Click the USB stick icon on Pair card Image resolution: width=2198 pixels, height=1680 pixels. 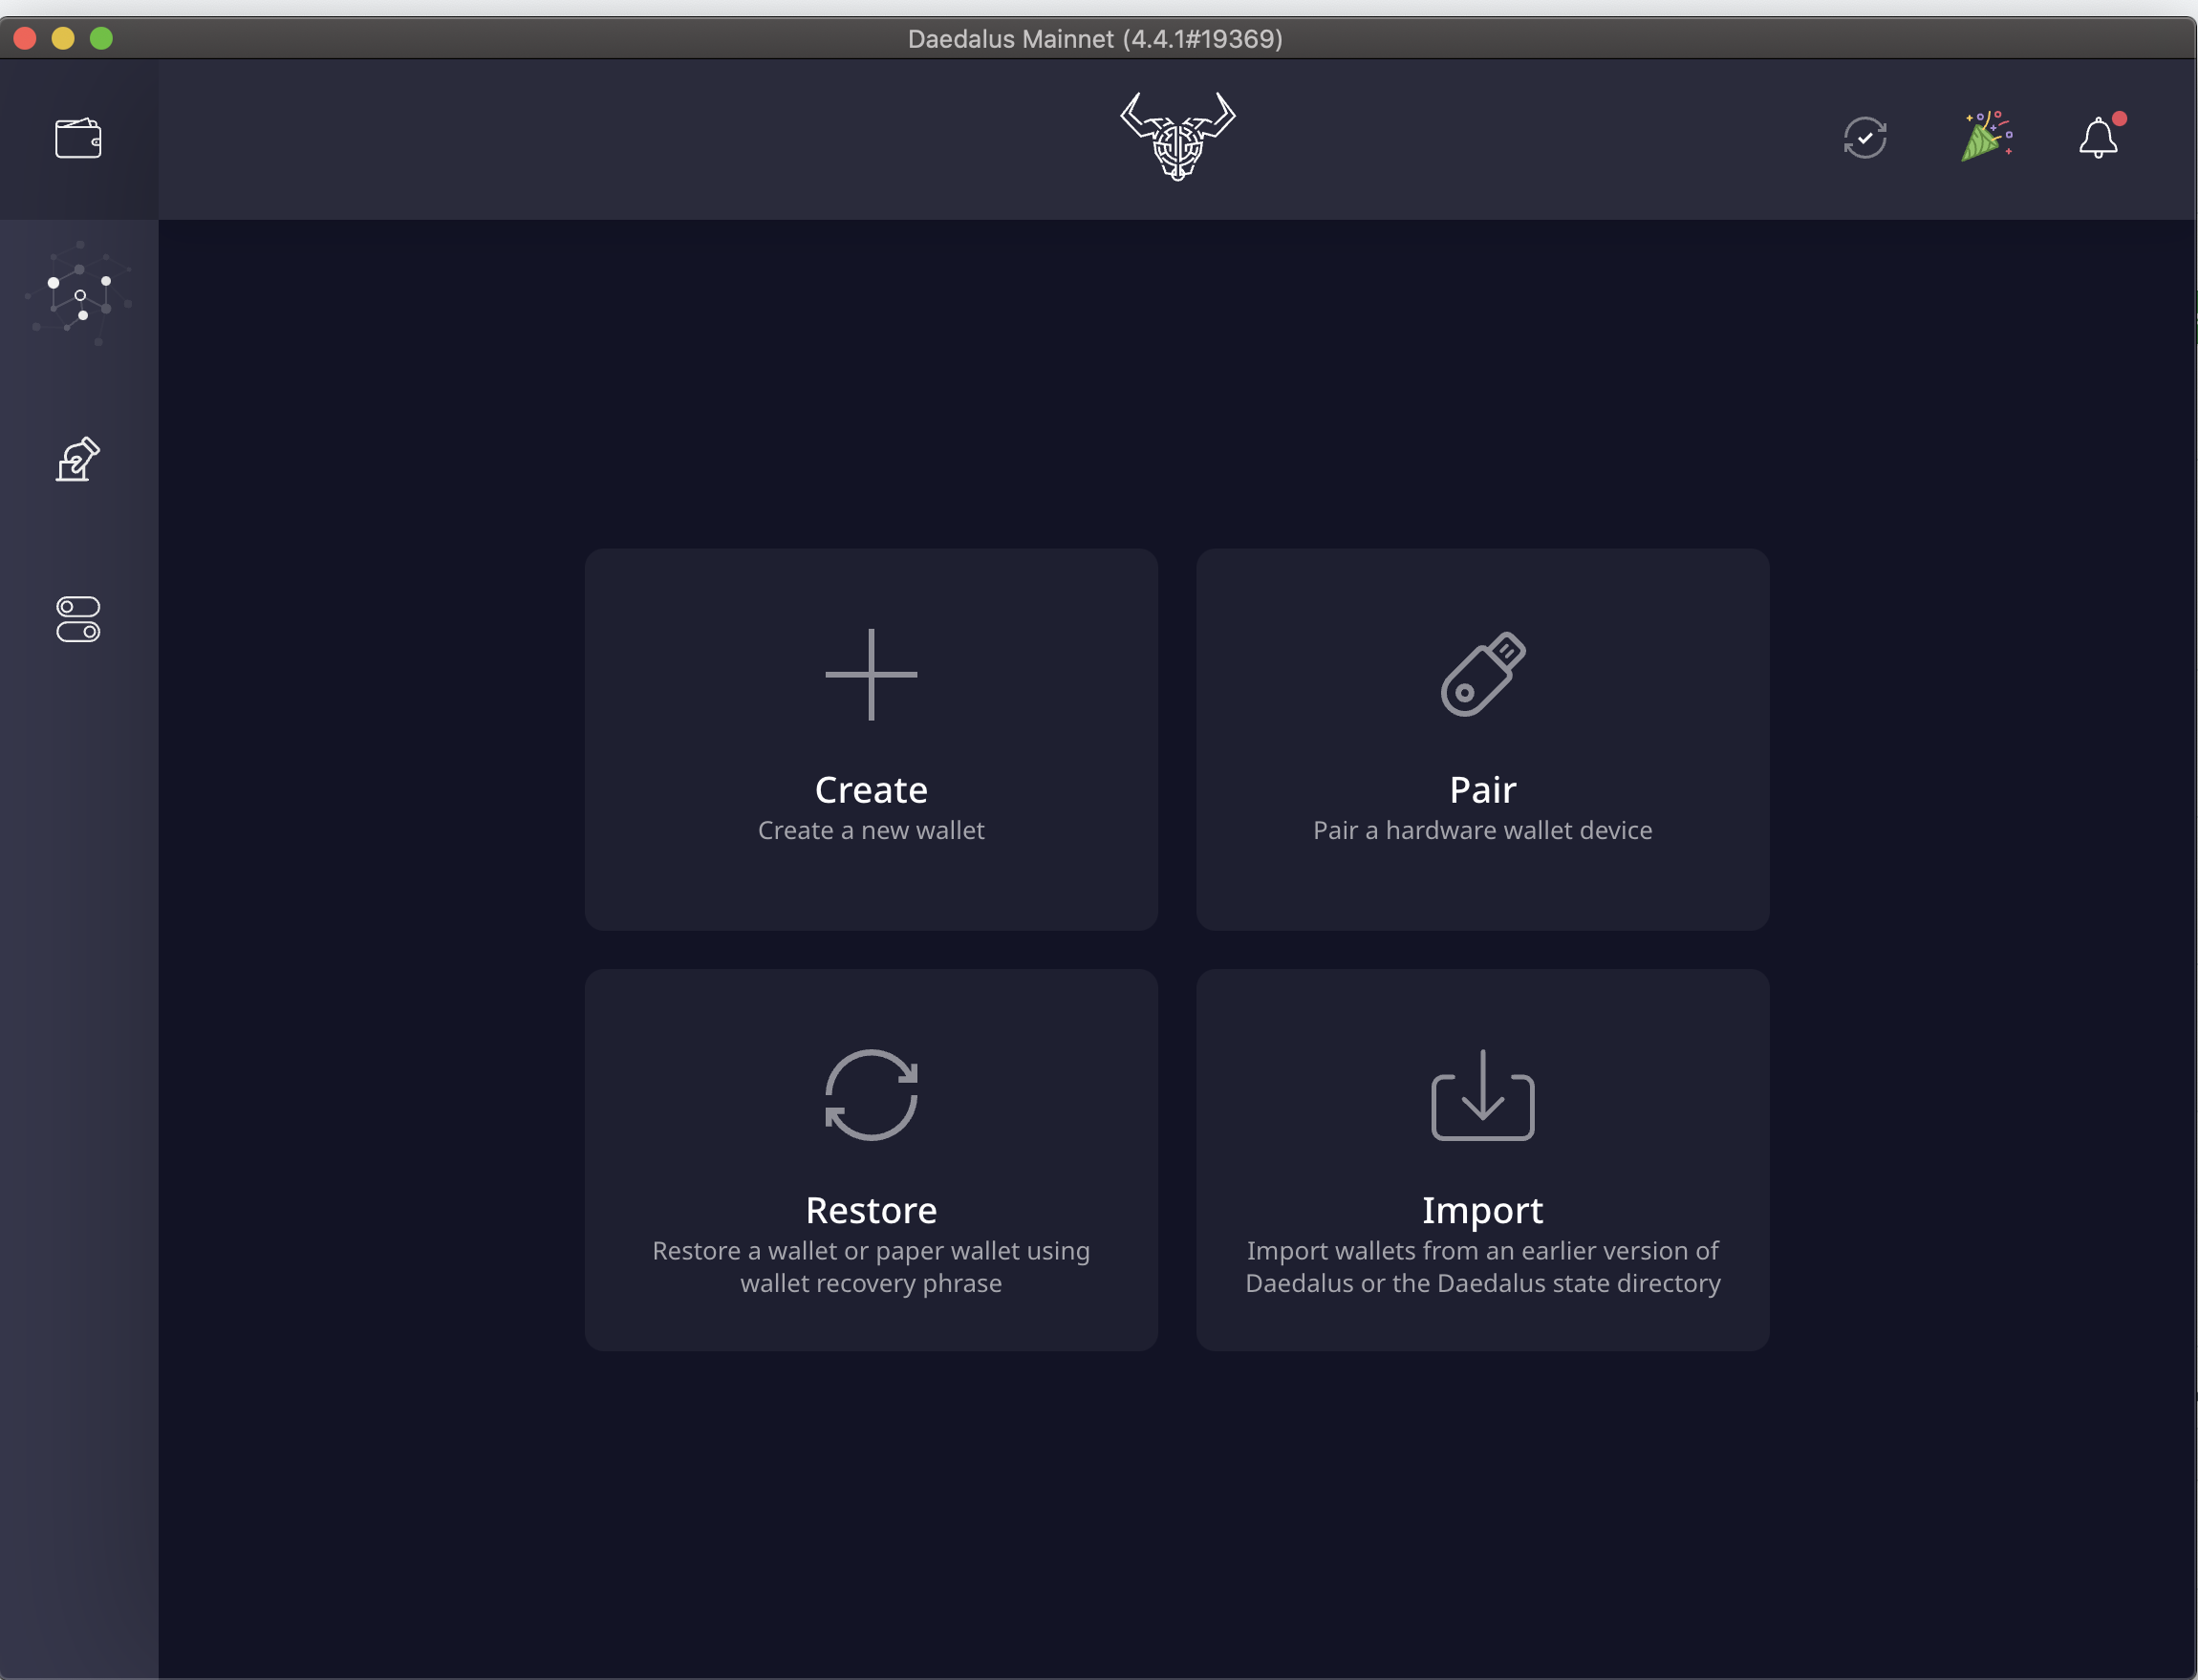pyautogui.click(x=1482, y=673)
